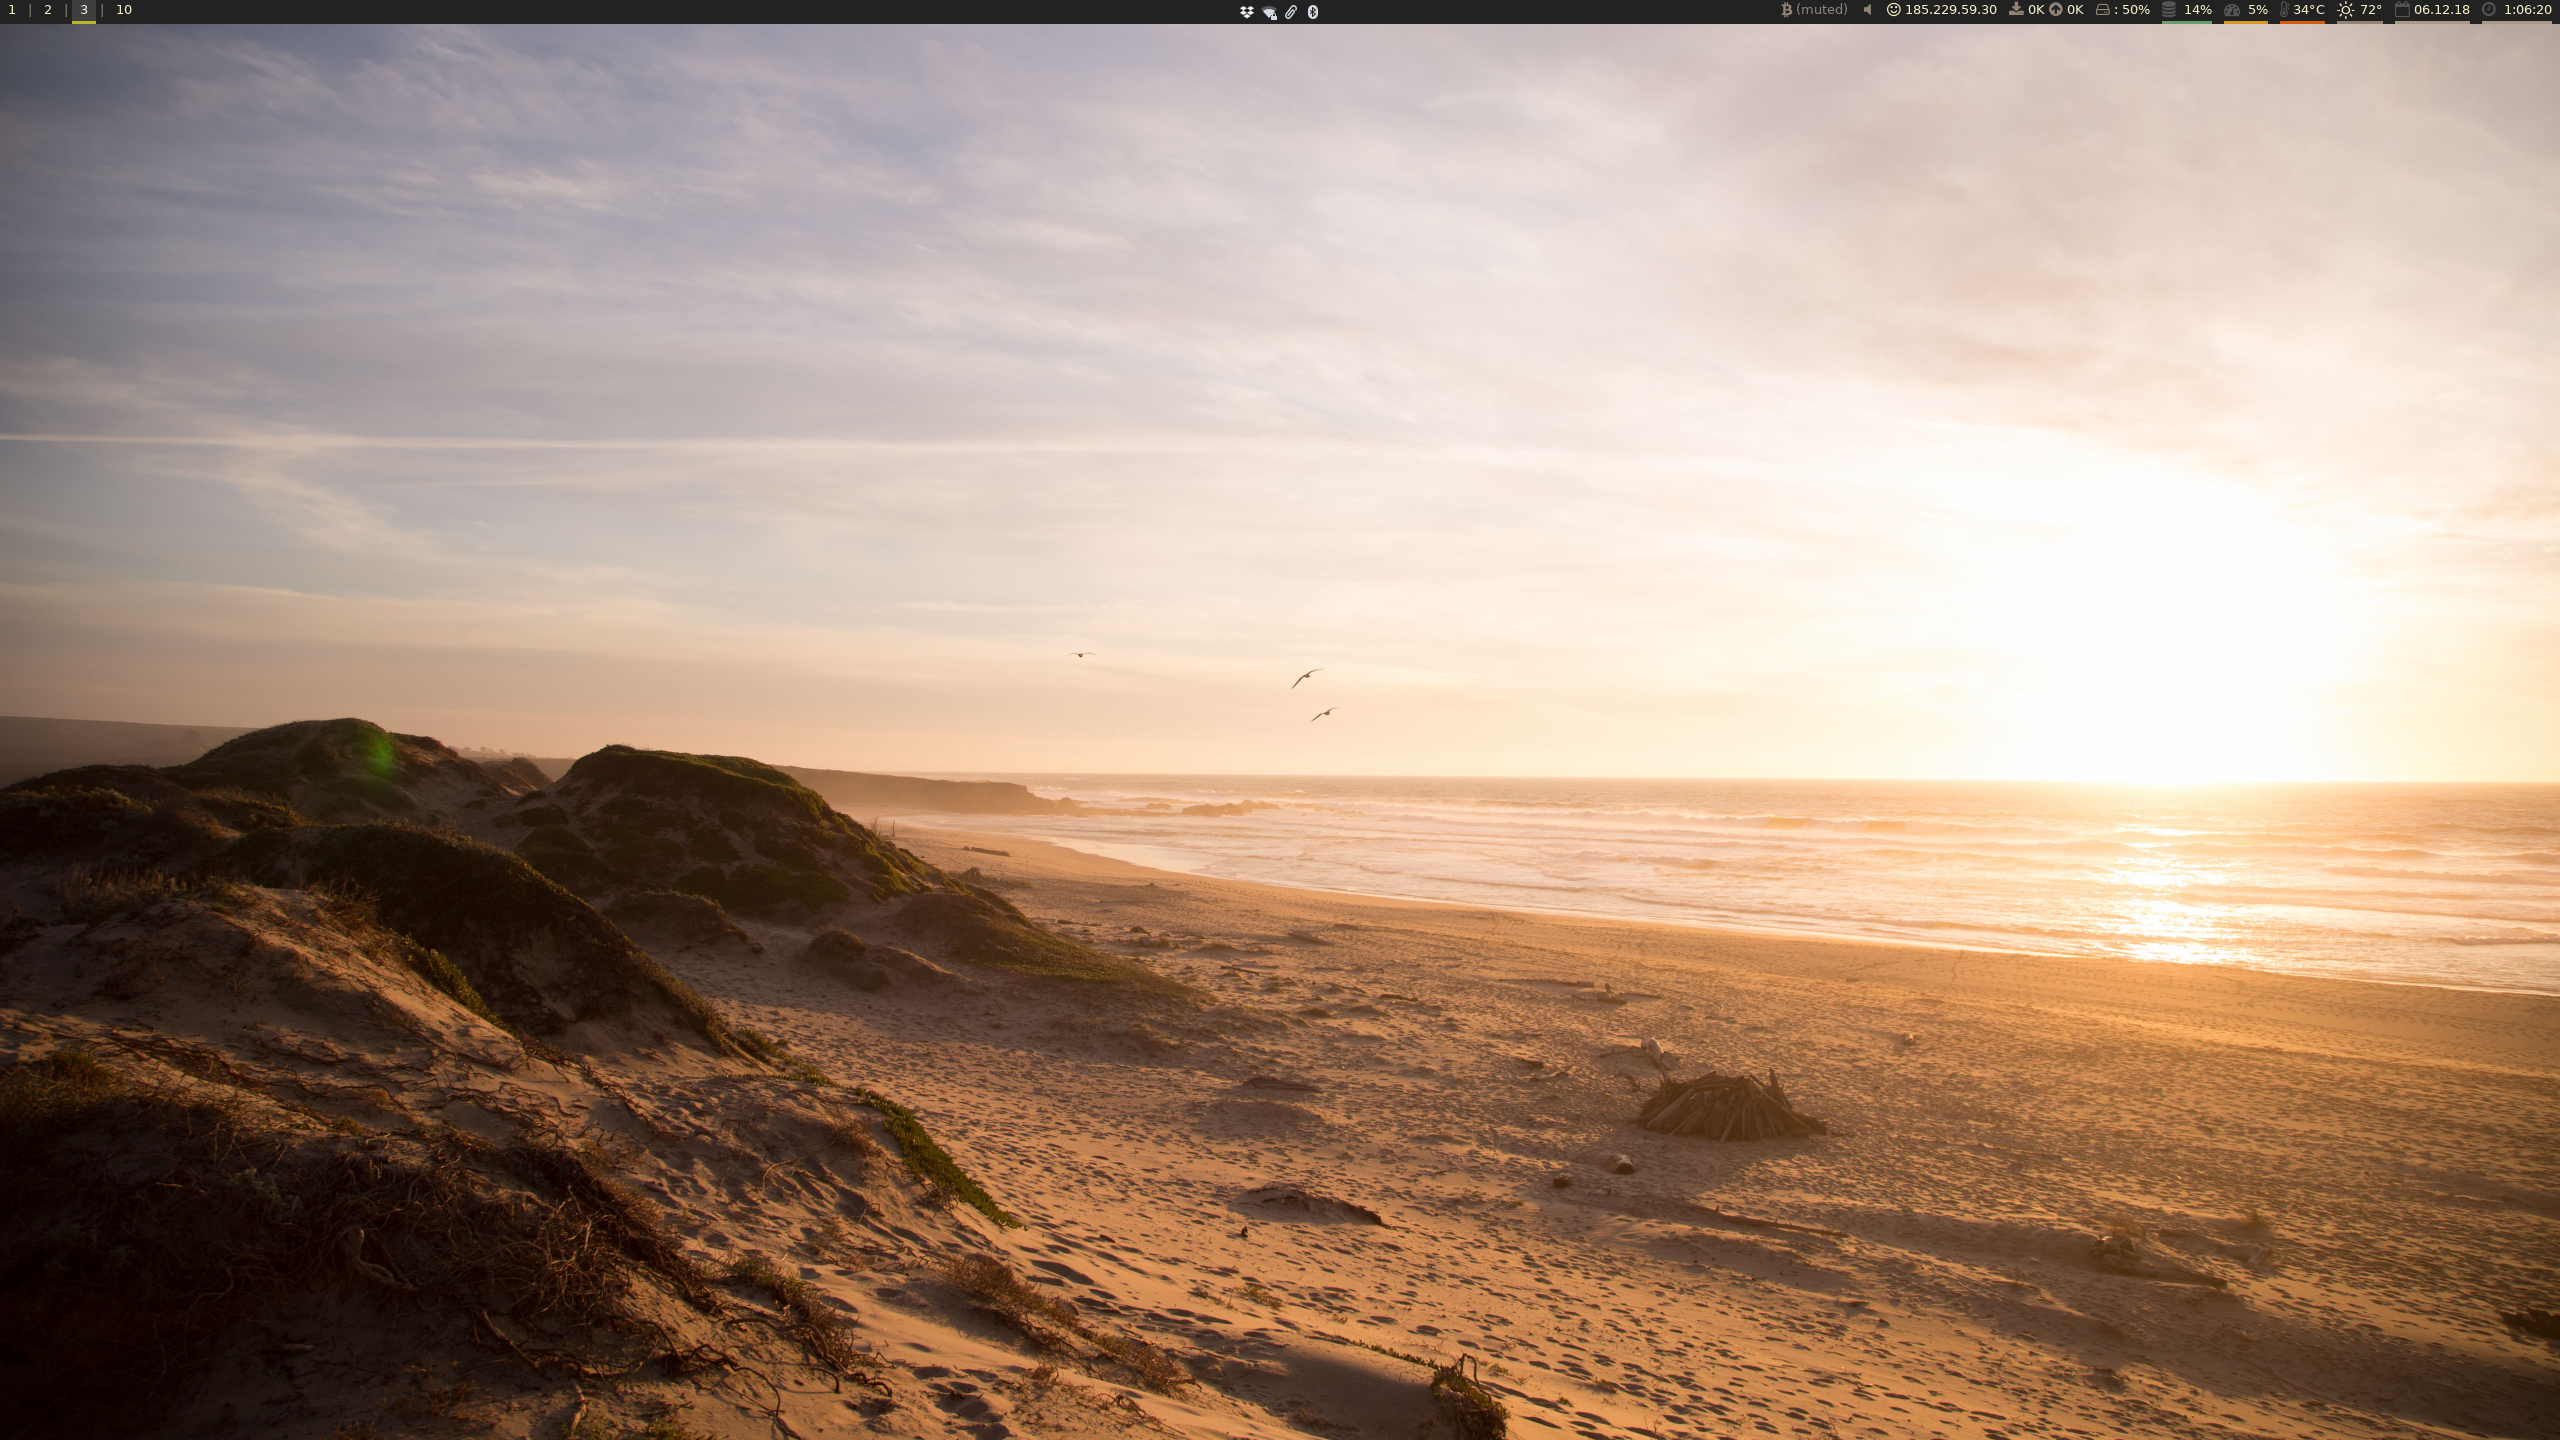Viewport: 2560px width, 1440px height.
Task: Click the disk drive usage icon
Action: click(2102, 10)
